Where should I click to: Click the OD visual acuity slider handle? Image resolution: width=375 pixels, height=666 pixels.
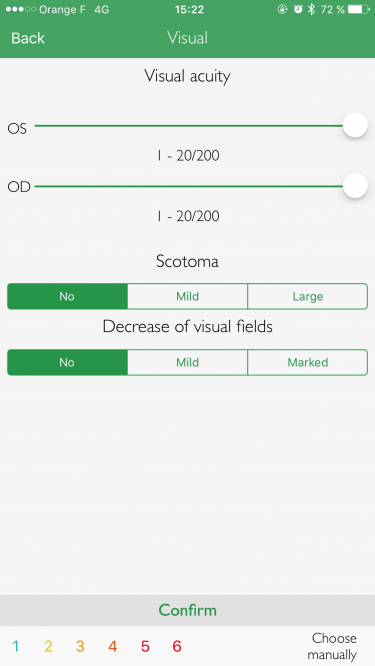point(355,186)
